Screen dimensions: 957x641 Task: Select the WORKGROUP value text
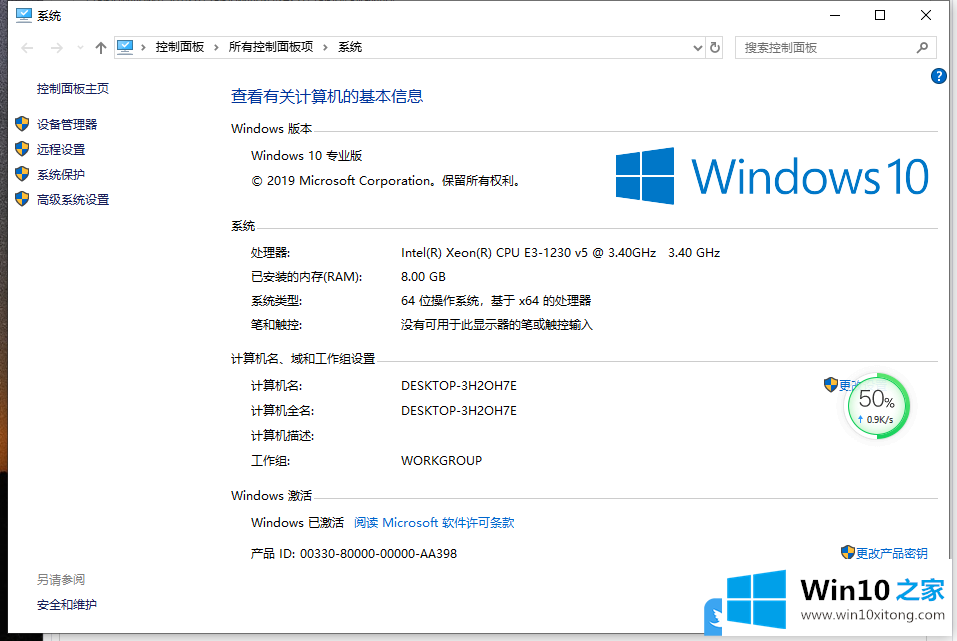point(441,461)
